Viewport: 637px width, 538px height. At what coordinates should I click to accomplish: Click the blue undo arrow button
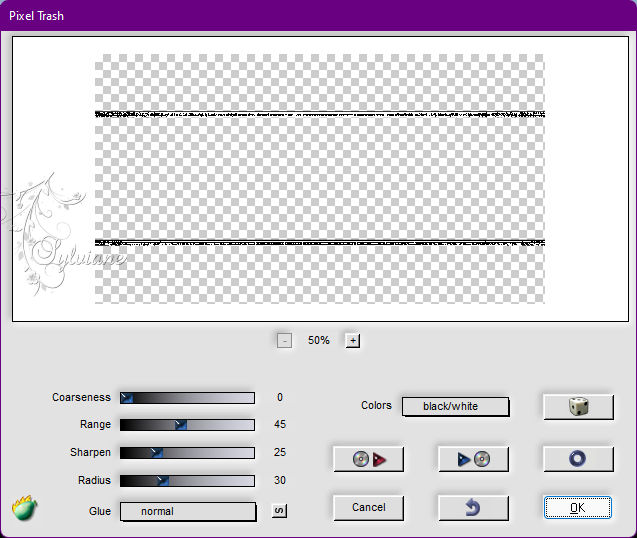(x=473, y=508)
